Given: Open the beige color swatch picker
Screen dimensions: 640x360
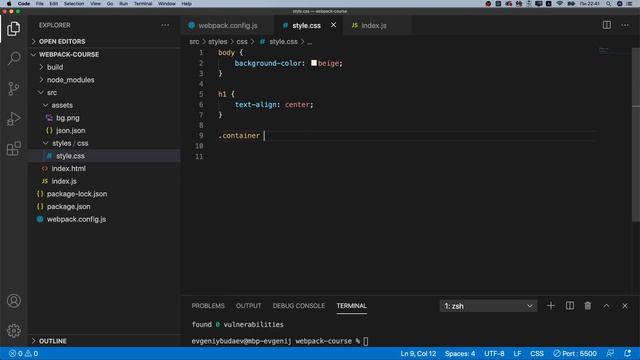Looking at the screenshot, I should coord(313,63).
